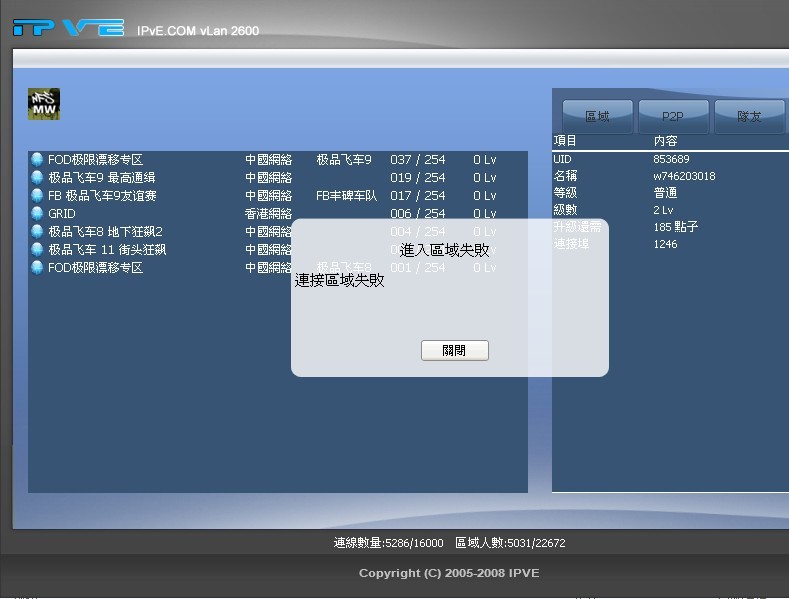The height and width of the screenshot is (599, 789).
Task: Close the dialog with 關閉 button
Action: pyautogui.click(x=454, y=350)
